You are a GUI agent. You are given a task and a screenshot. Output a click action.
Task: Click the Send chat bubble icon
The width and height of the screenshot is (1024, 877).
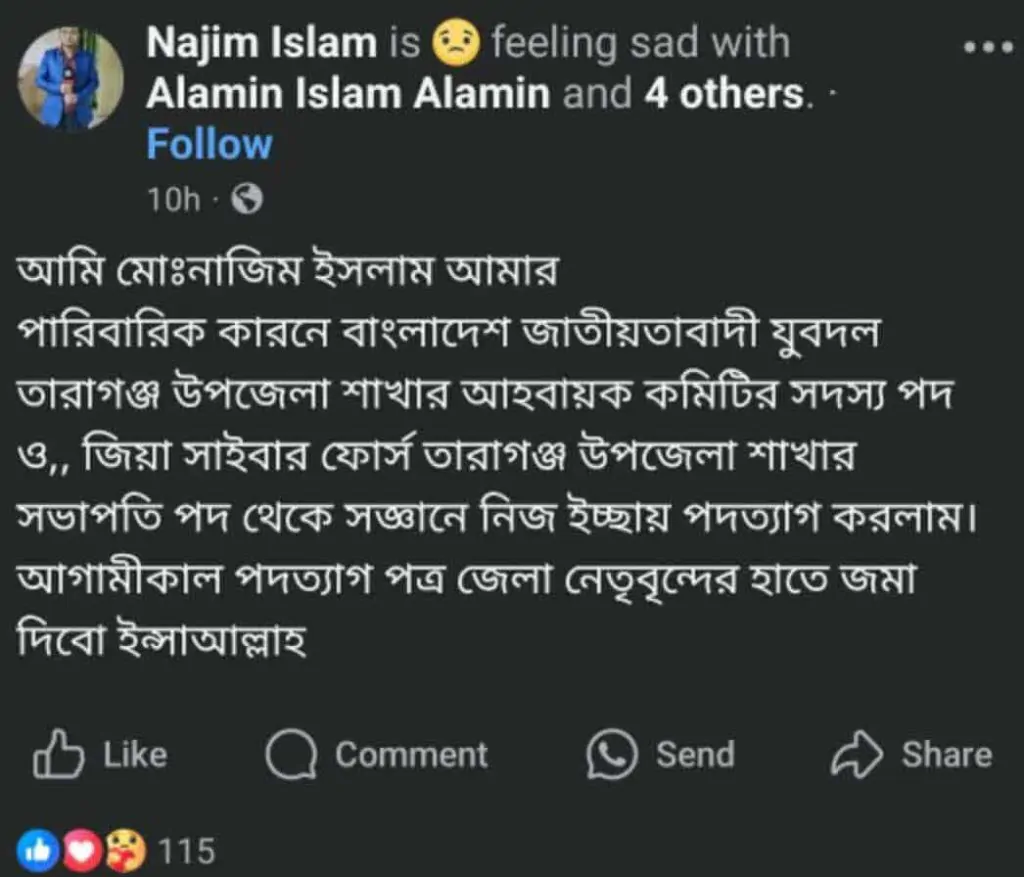(x=612, y=754)
